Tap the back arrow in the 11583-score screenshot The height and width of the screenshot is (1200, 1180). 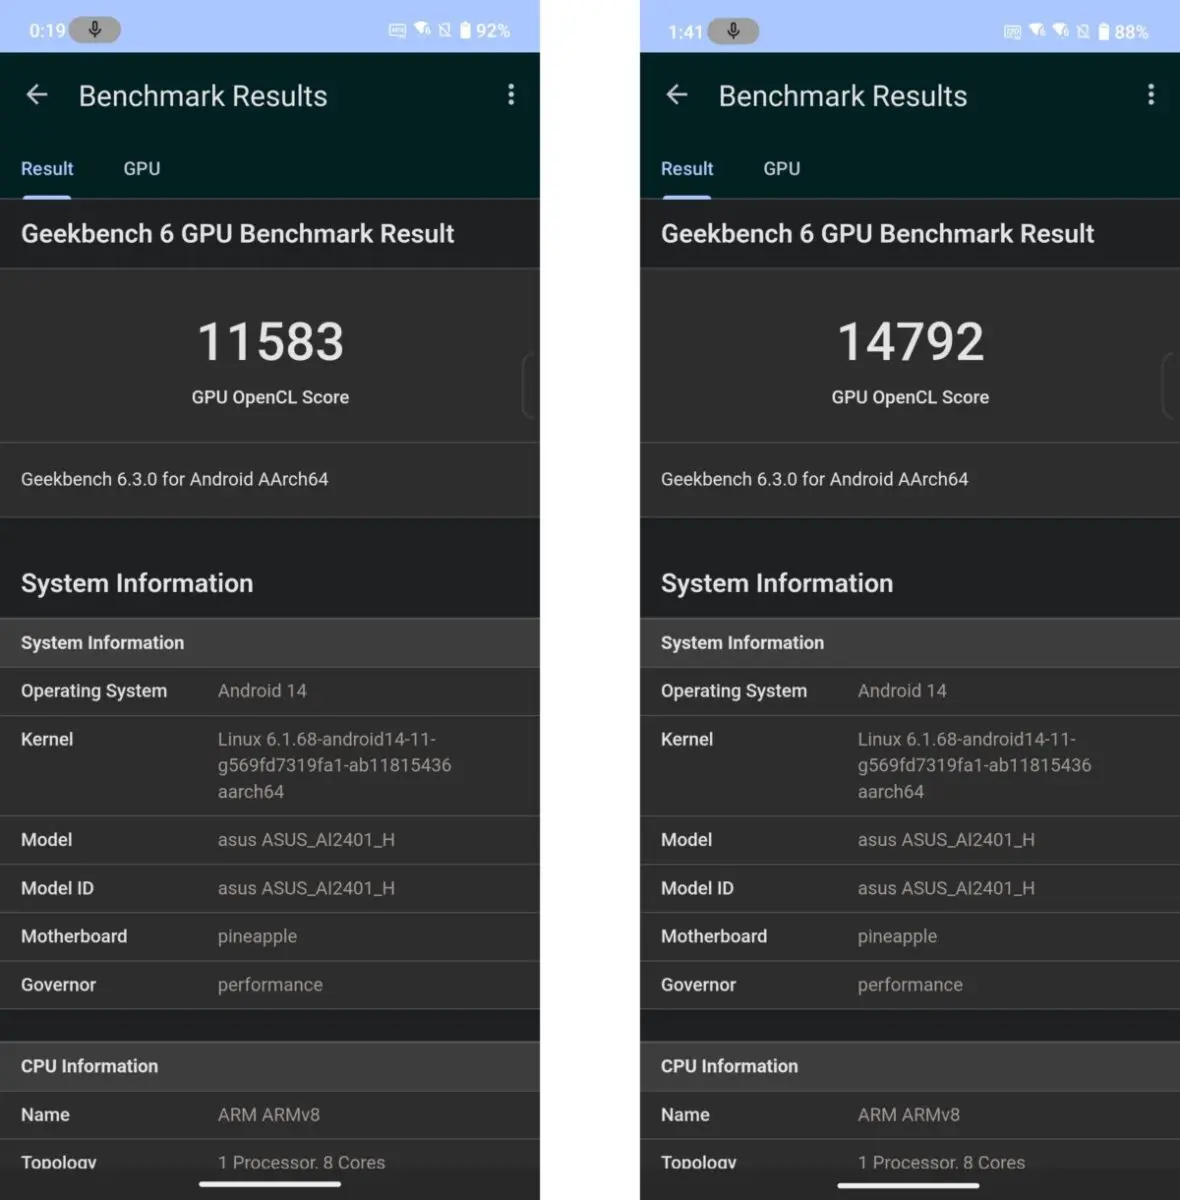tap(37, 95)
